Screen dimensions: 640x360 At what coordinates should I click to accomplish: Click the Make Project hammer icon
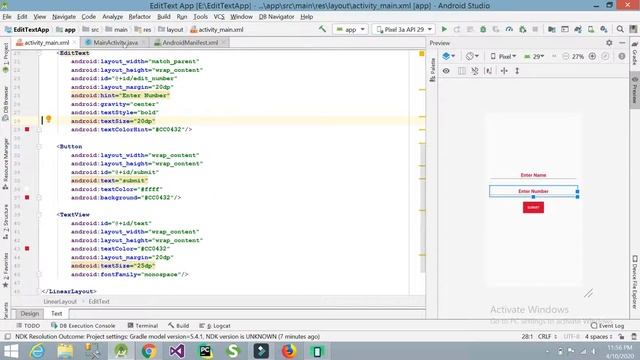(x=322, y=29)
